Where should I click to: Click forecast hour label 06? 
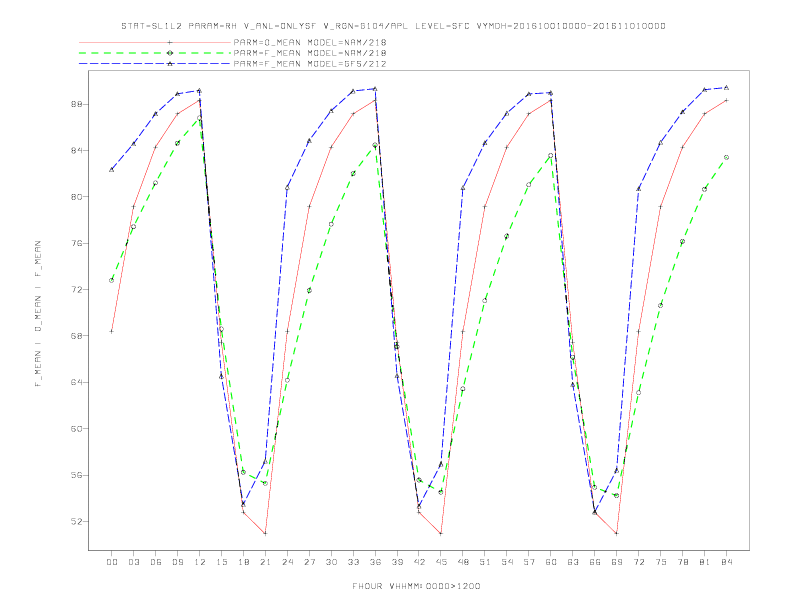pyautogui.click(x=156, y=562)
